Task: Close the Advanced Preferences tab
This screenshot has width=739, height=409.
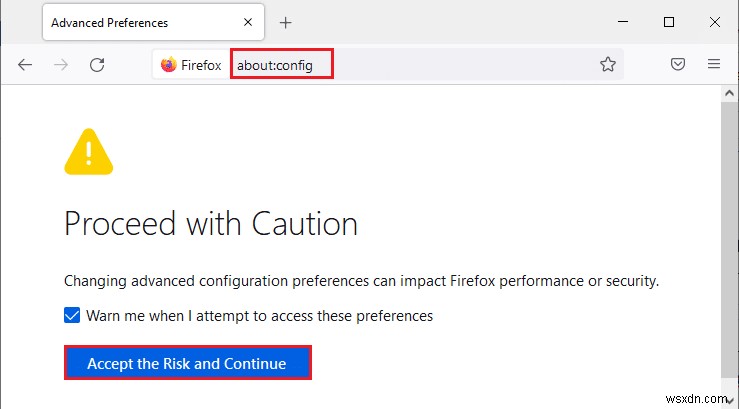Action: tap(247, 22)
